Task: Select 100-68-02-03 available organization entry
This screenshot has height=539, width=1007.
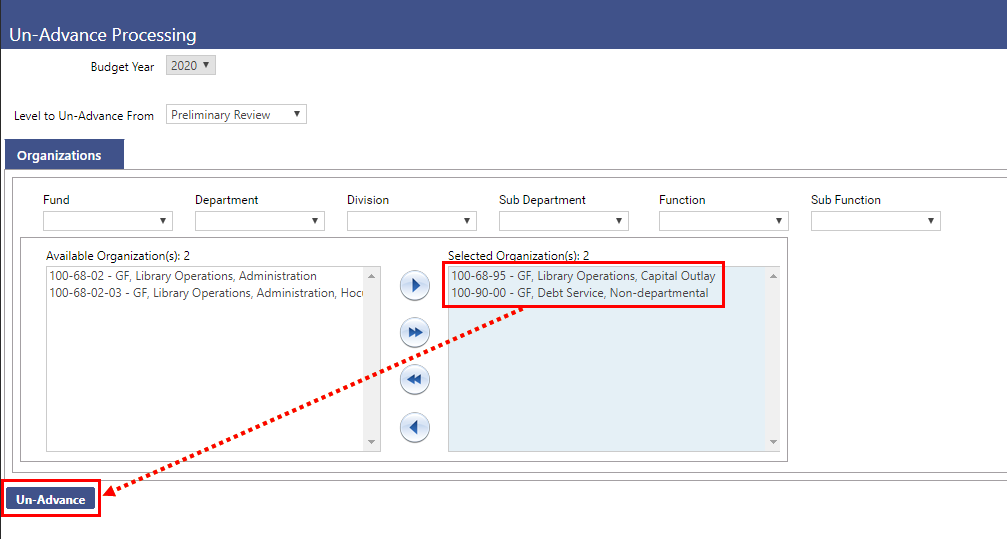Action: 205,293
